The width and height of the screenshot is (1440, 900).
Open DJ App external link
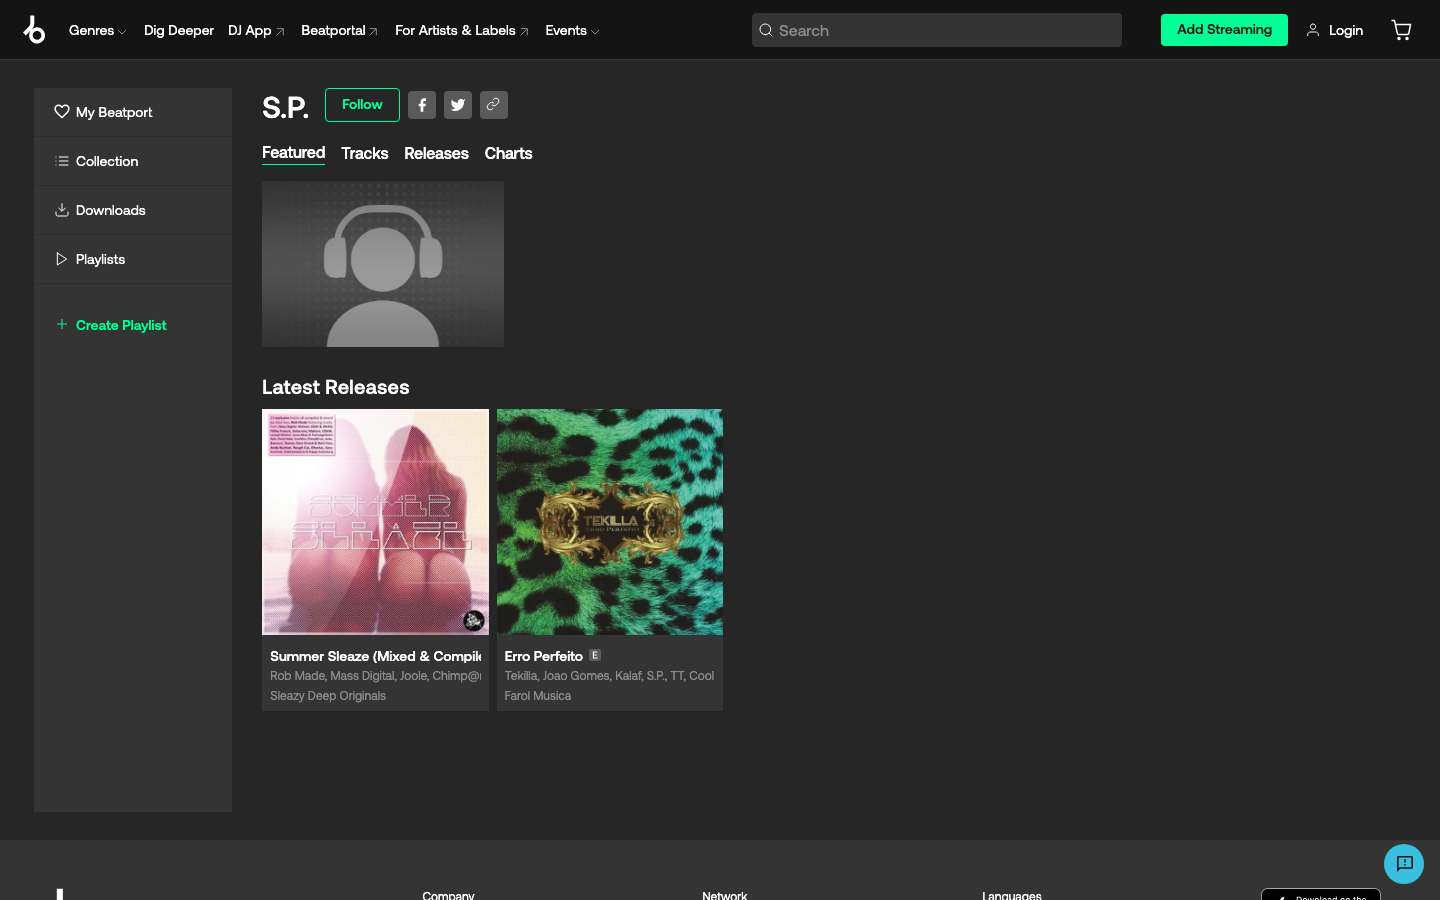point(256,30)
